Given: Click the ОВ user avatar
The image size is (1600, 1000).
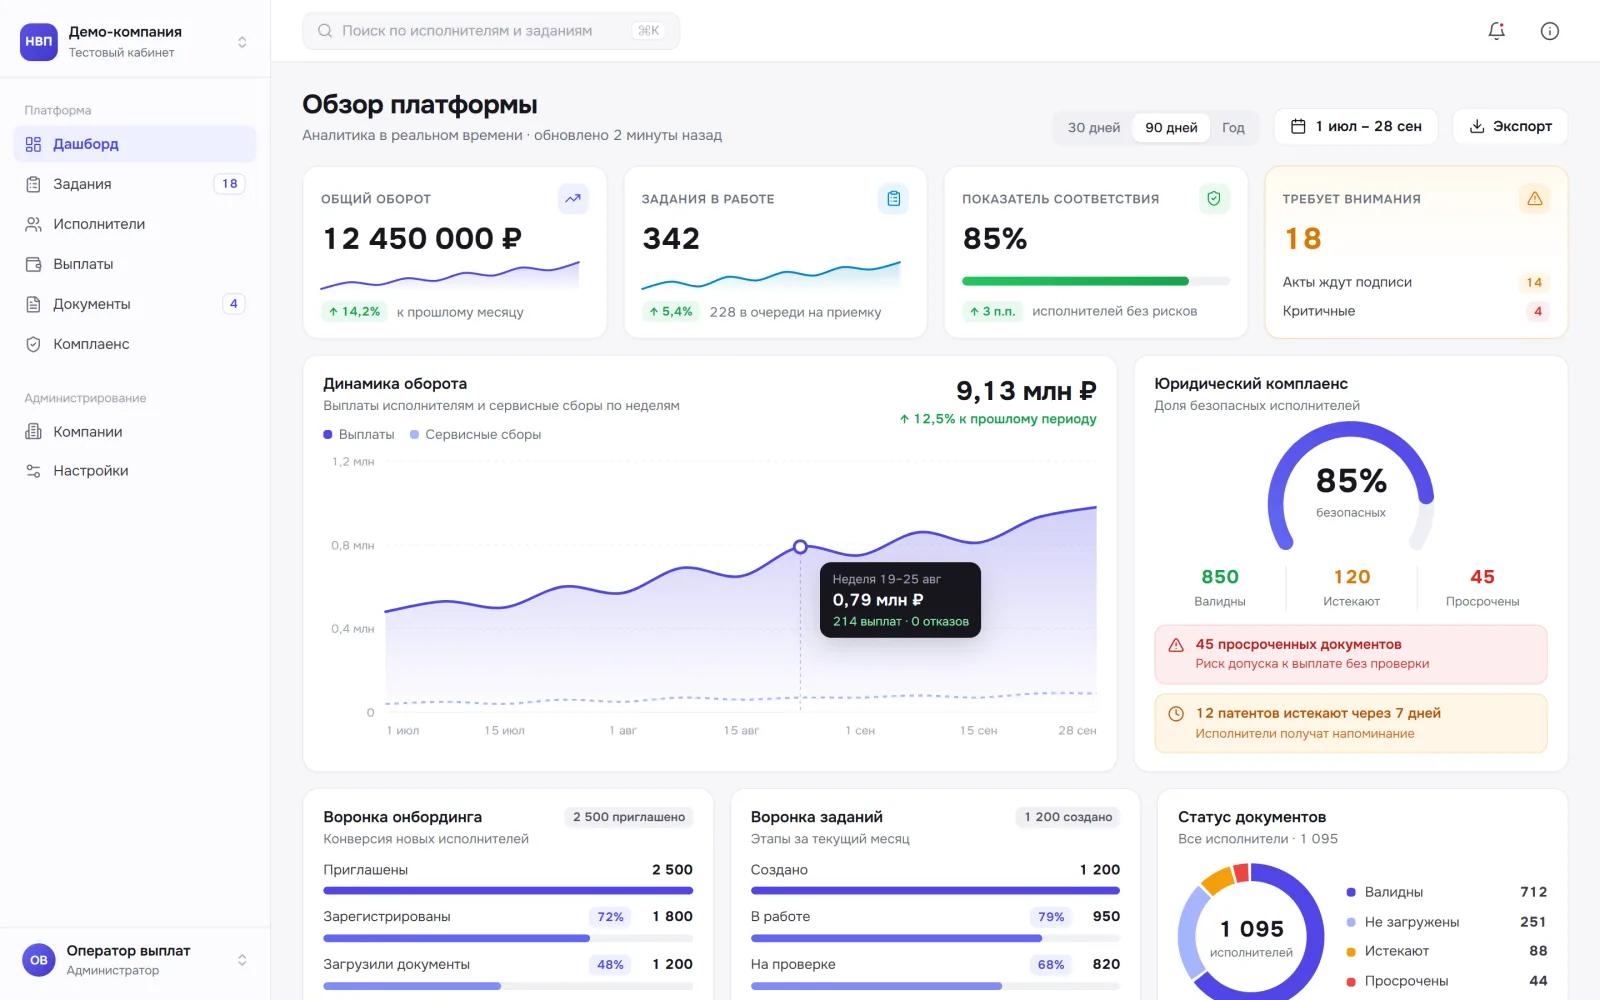Looking at the screenshot, I should pos(39,960).
